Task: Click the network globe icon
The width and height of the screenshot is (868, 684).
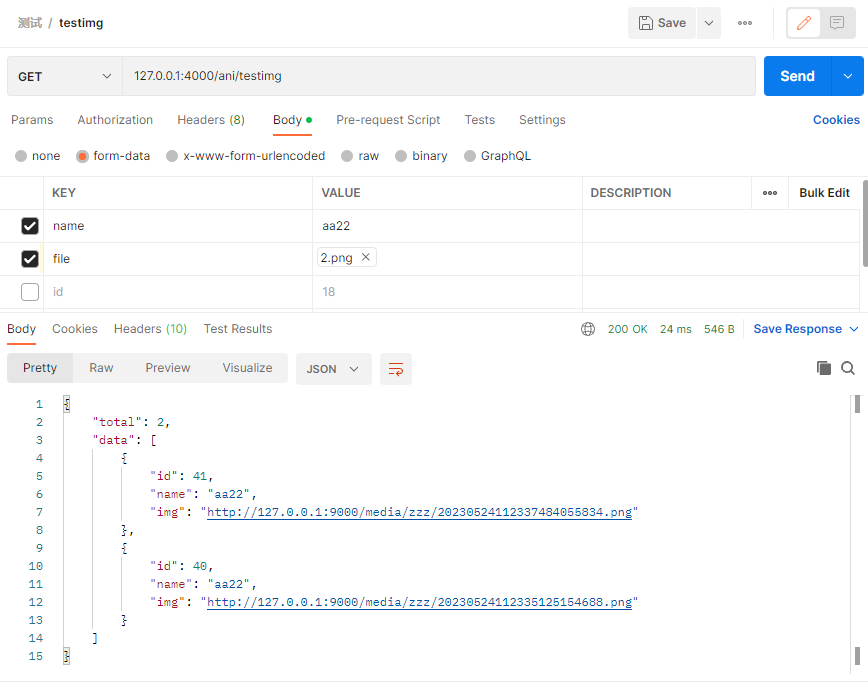Action: point(588,329)
